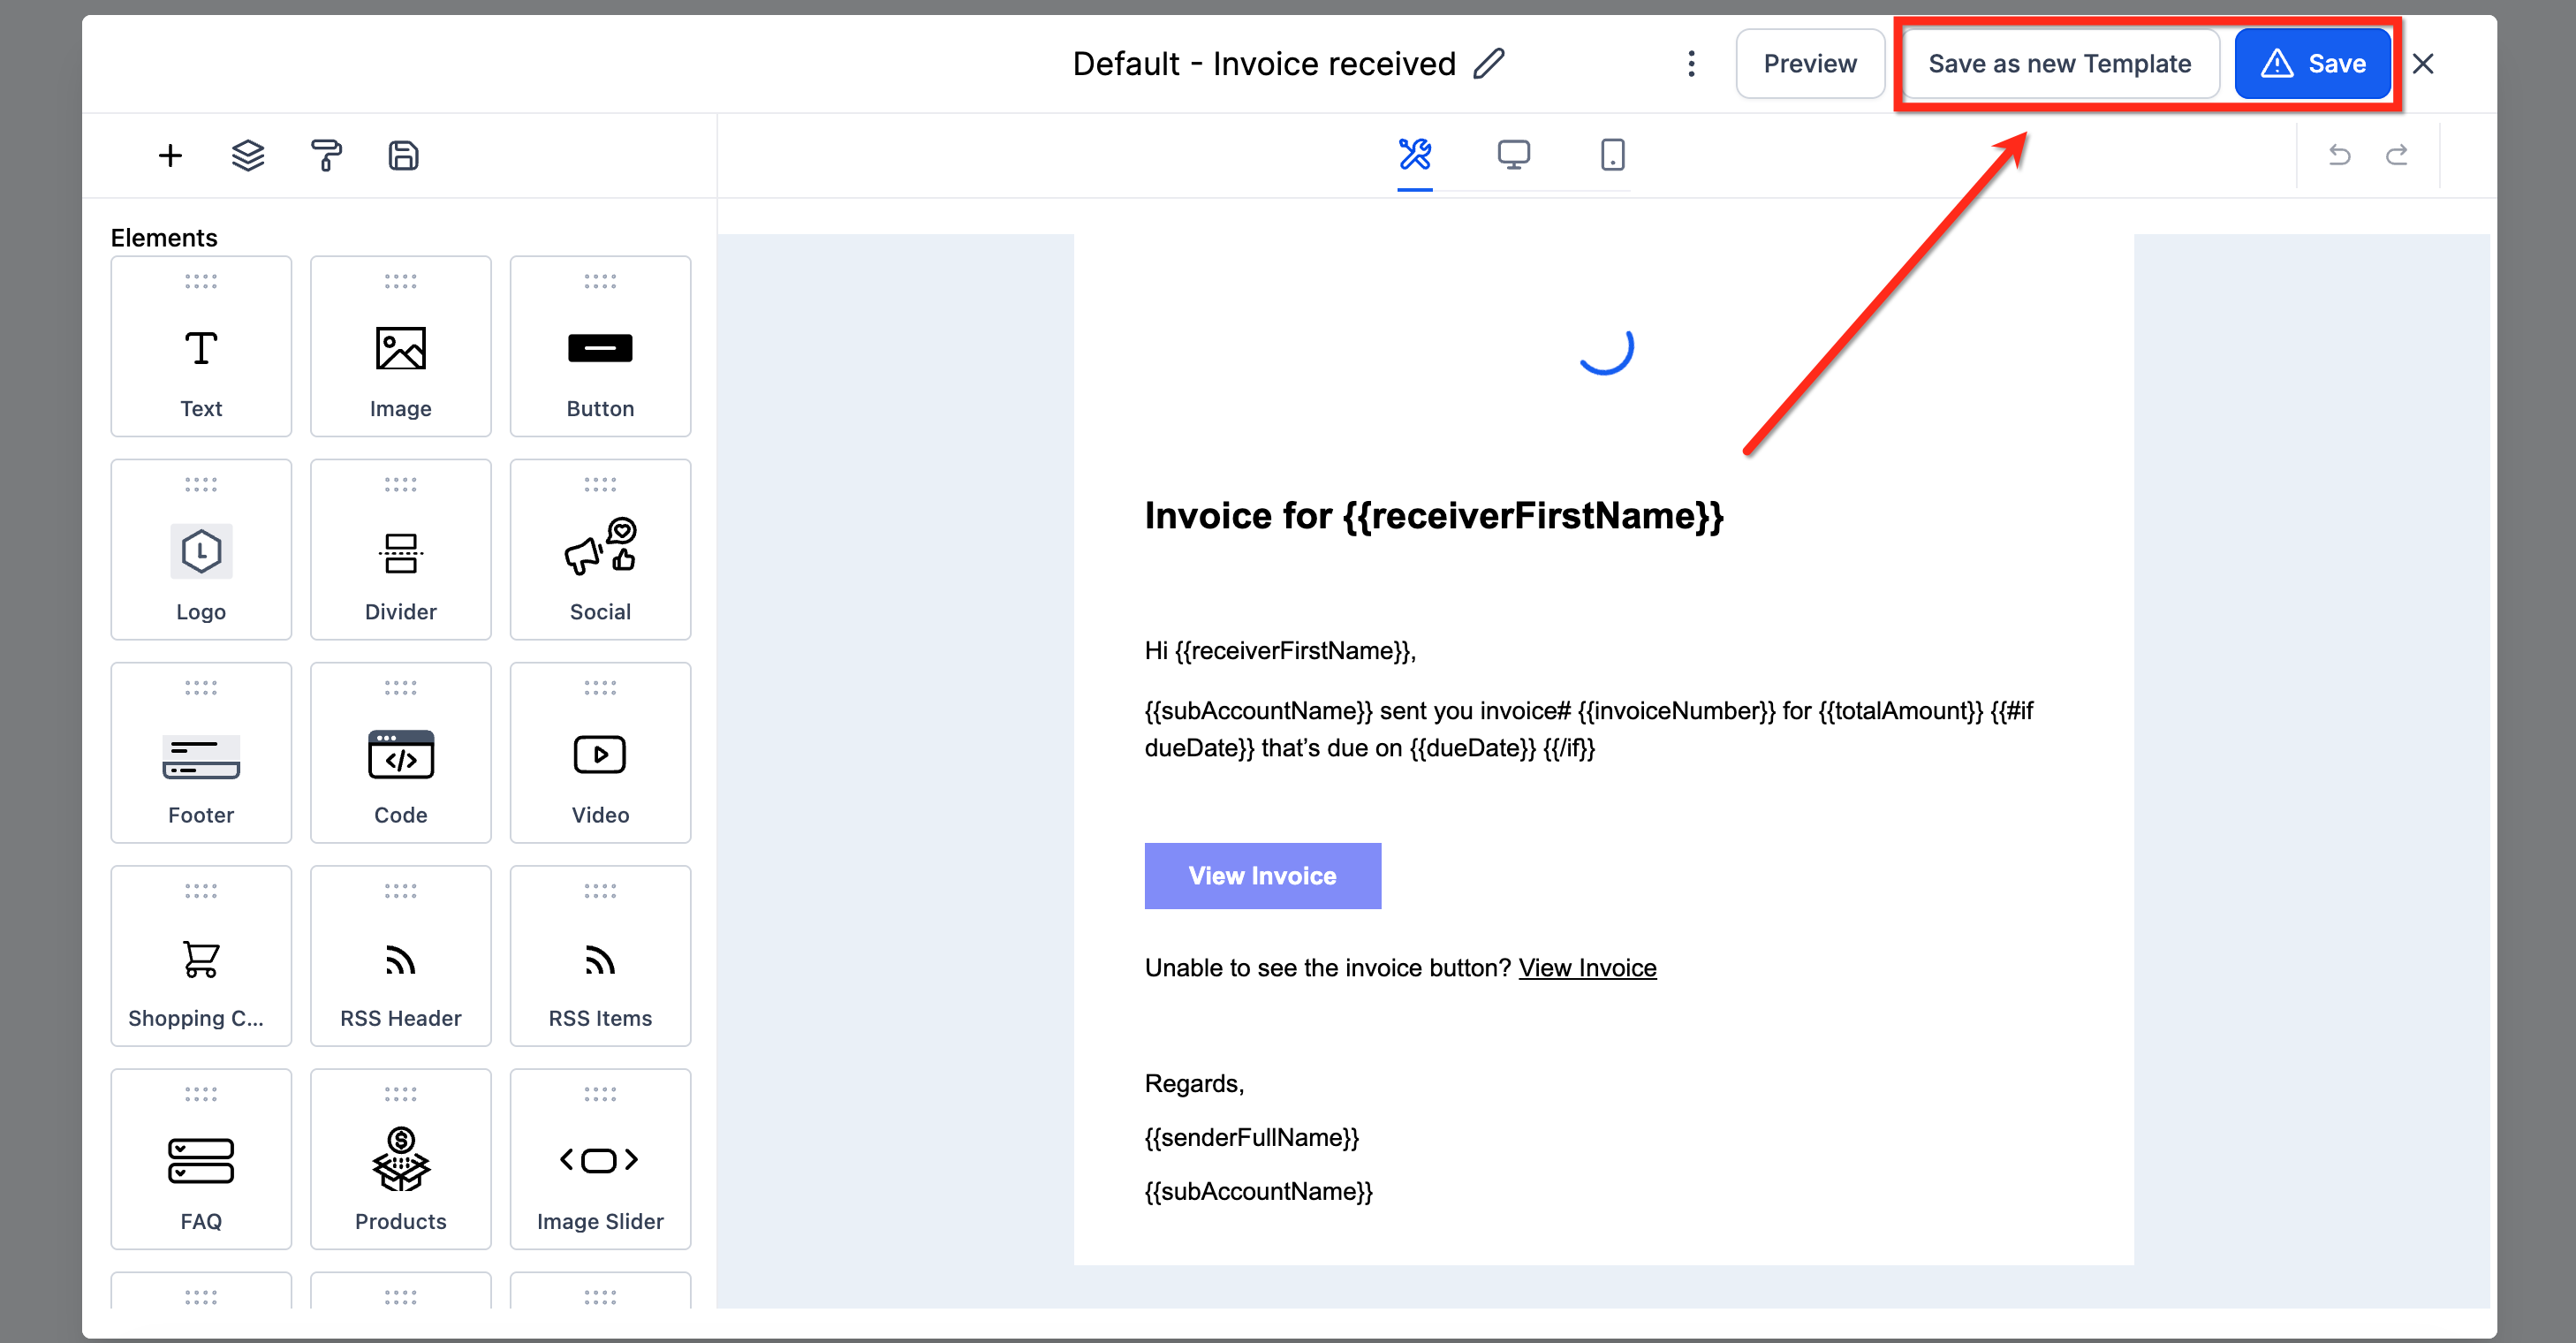Click Save as new Template
This screenshot has height=1343, width=2576.
click(2059, 63)
